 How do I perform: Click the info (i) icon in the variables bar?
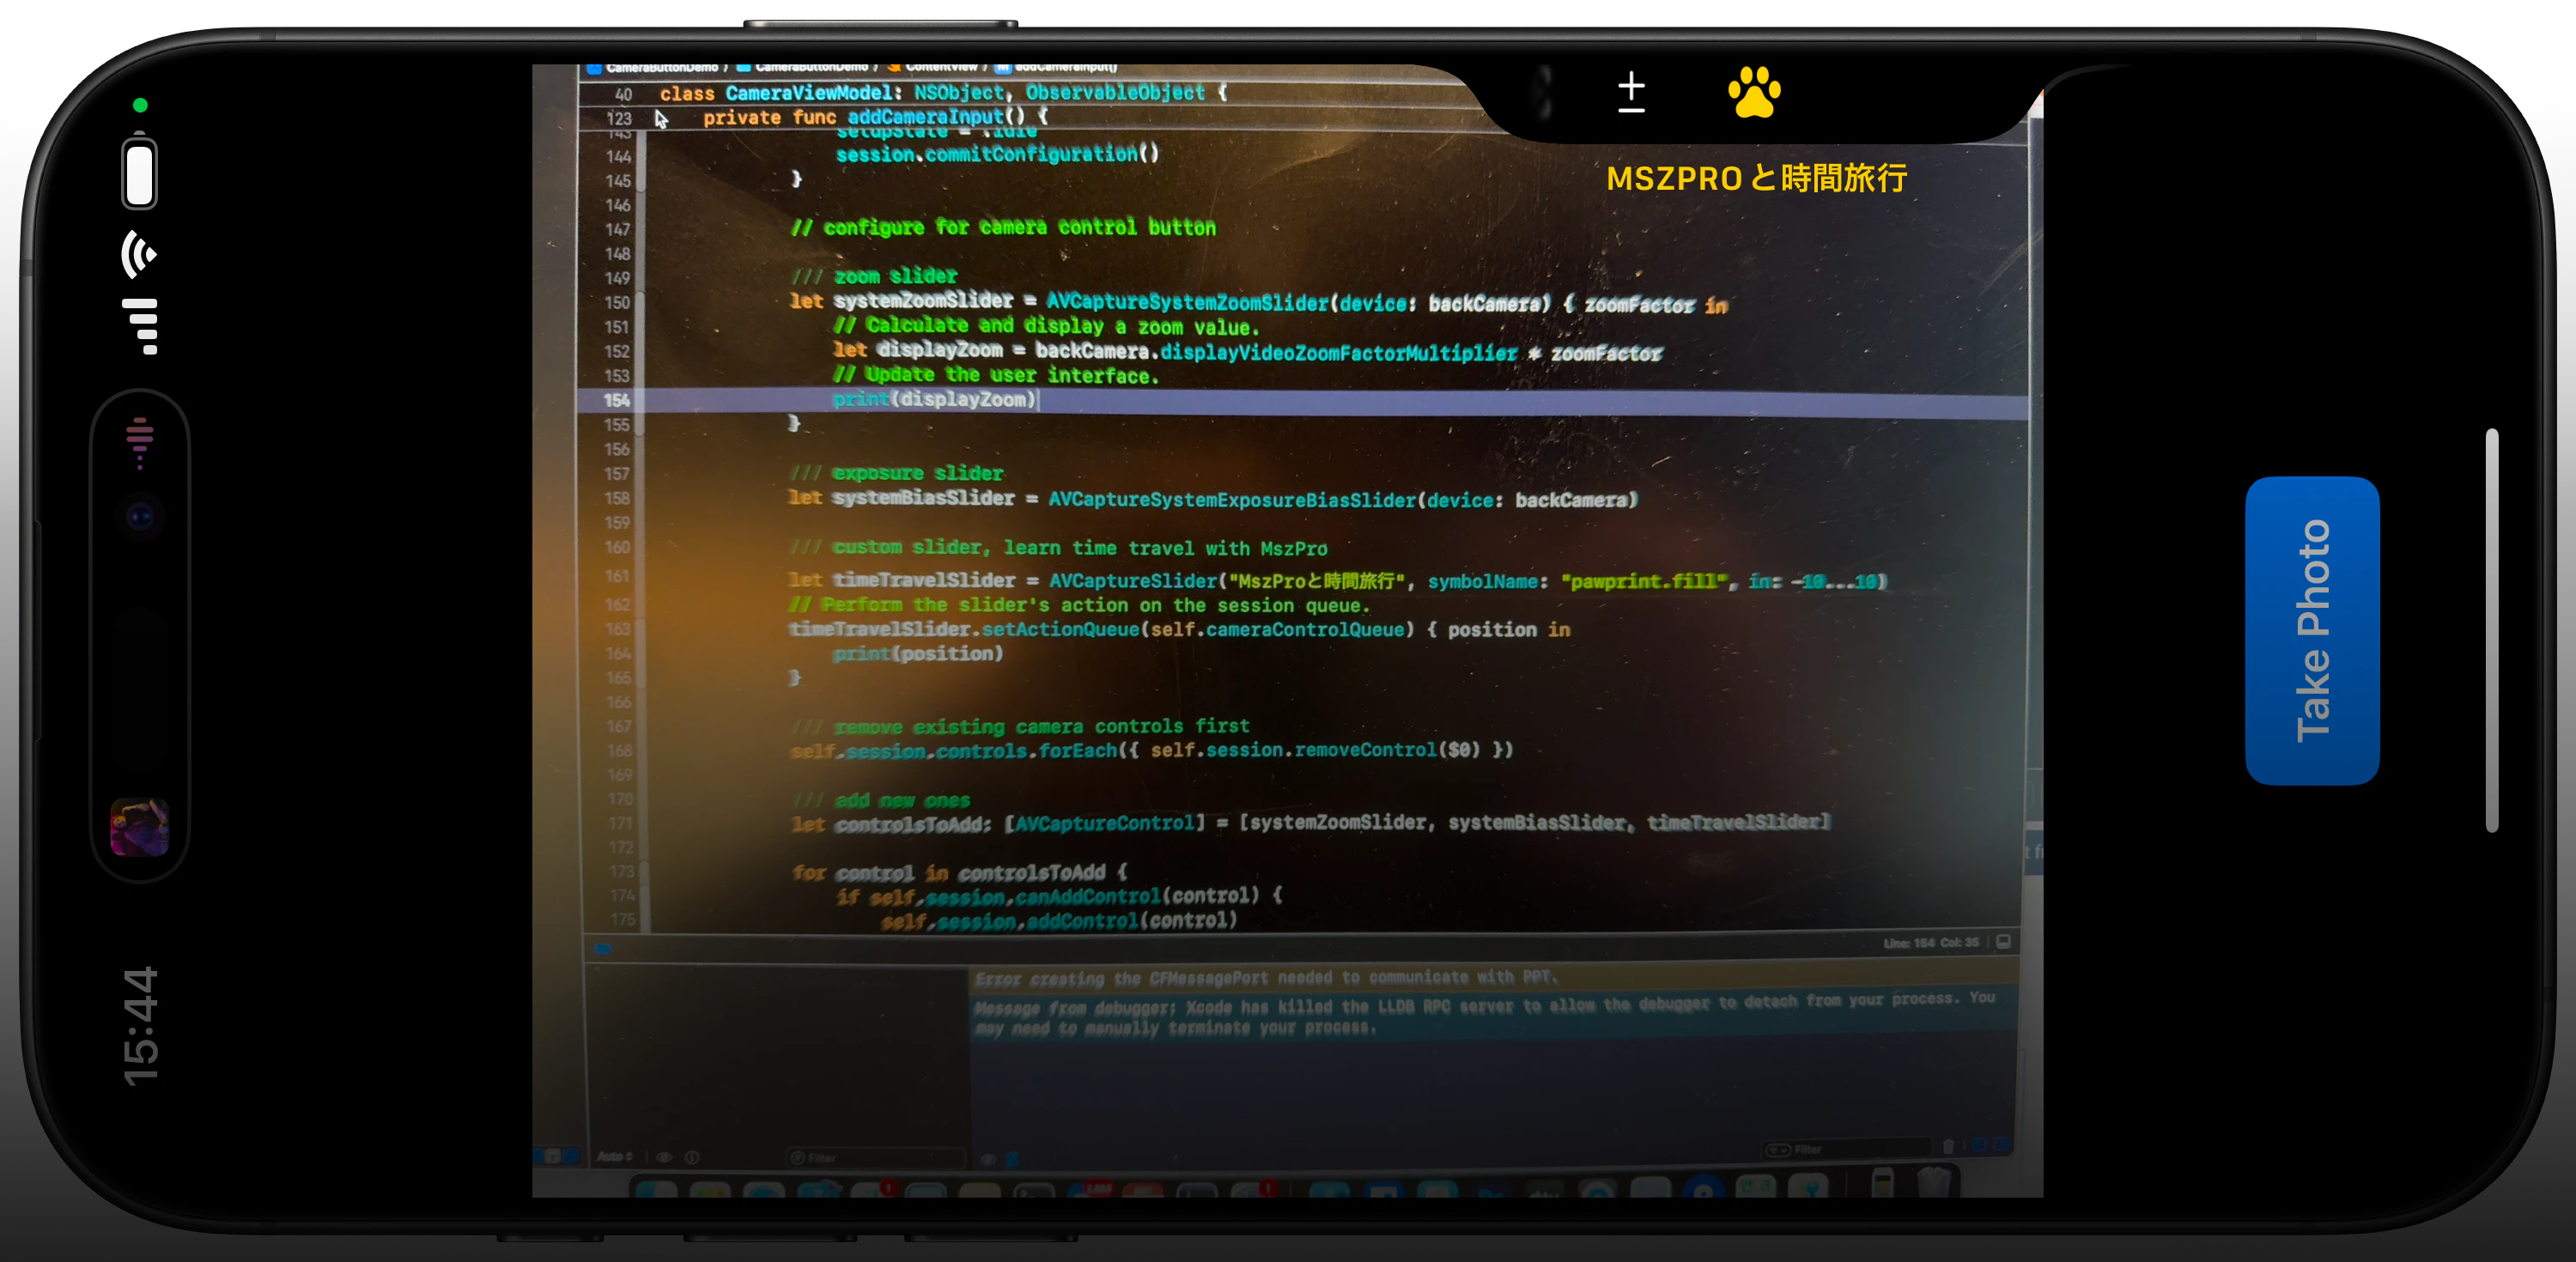click(692, 1156)
